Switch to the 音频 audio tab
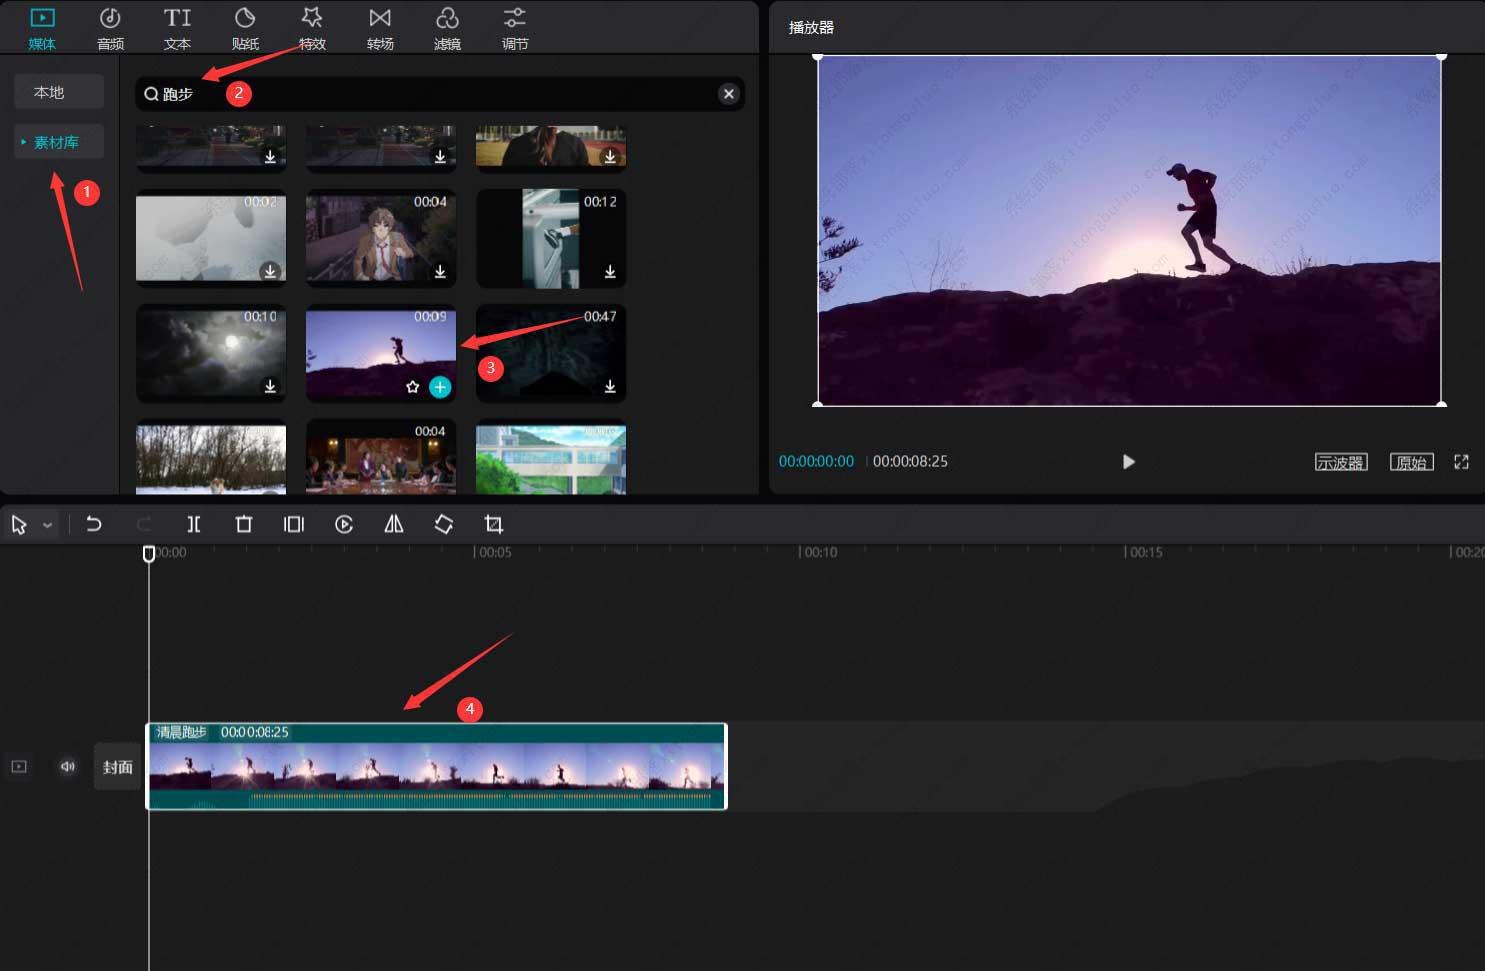The image size is (1485, 971). point(110,28)
